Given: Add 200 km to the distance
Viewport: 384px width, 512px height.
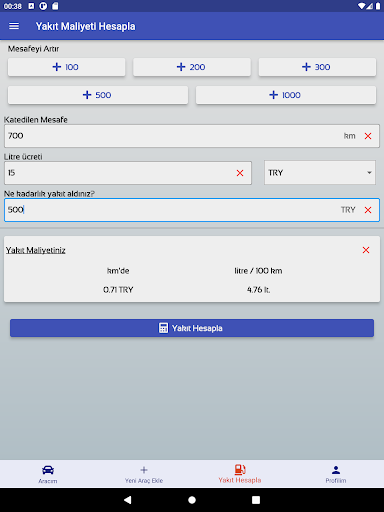Looking at the screenshot, I should (192, 67).
